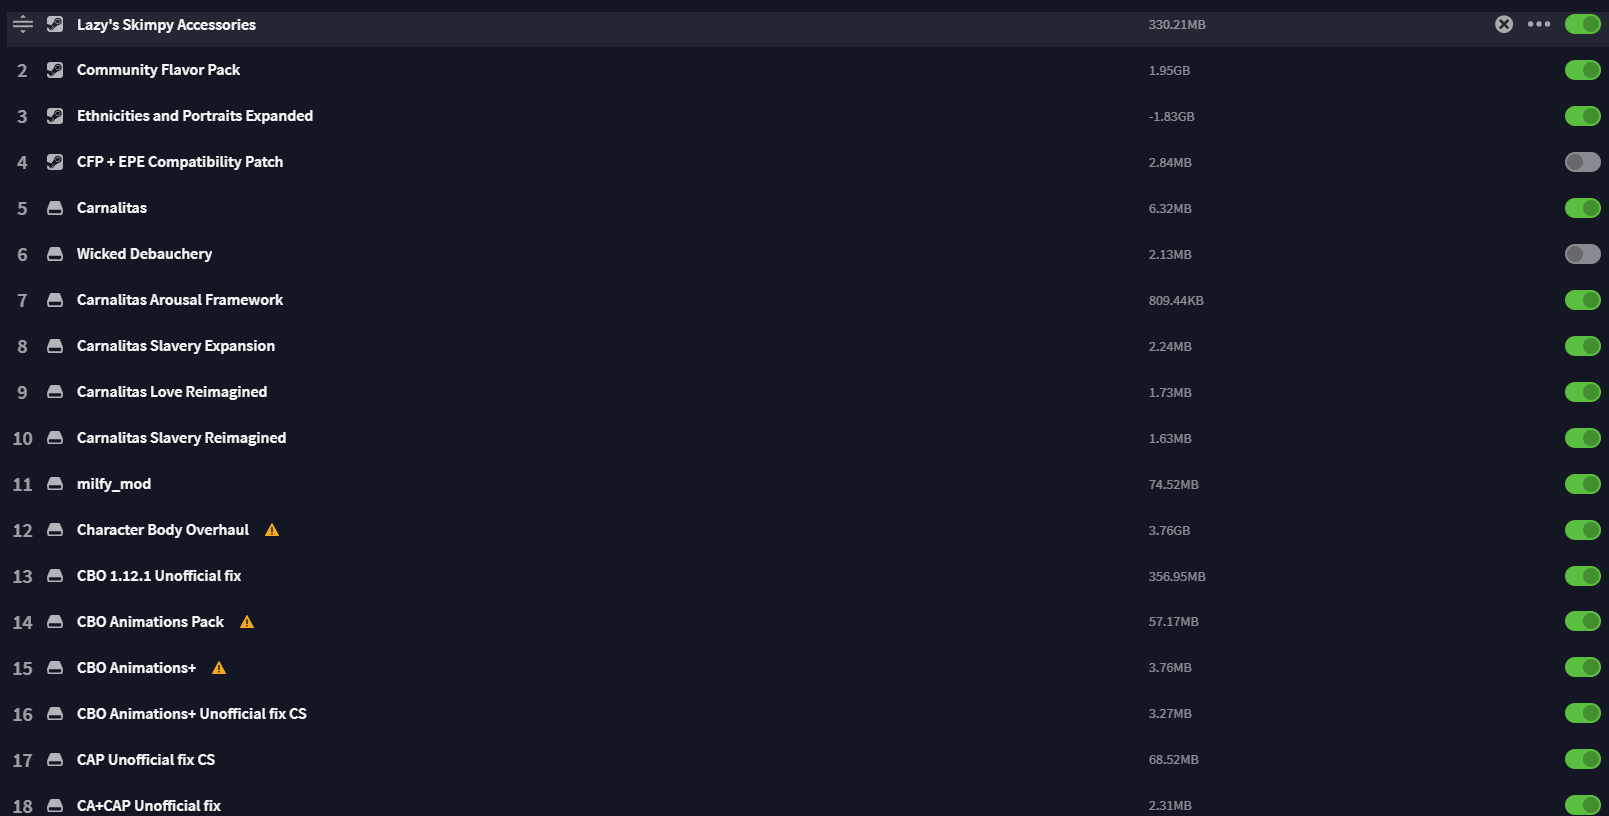Screen dimensions: 1609x816
Task: Click the local drive icon next to CBO Animations+ Unofficial fix CS
Action: click(55, 714)
